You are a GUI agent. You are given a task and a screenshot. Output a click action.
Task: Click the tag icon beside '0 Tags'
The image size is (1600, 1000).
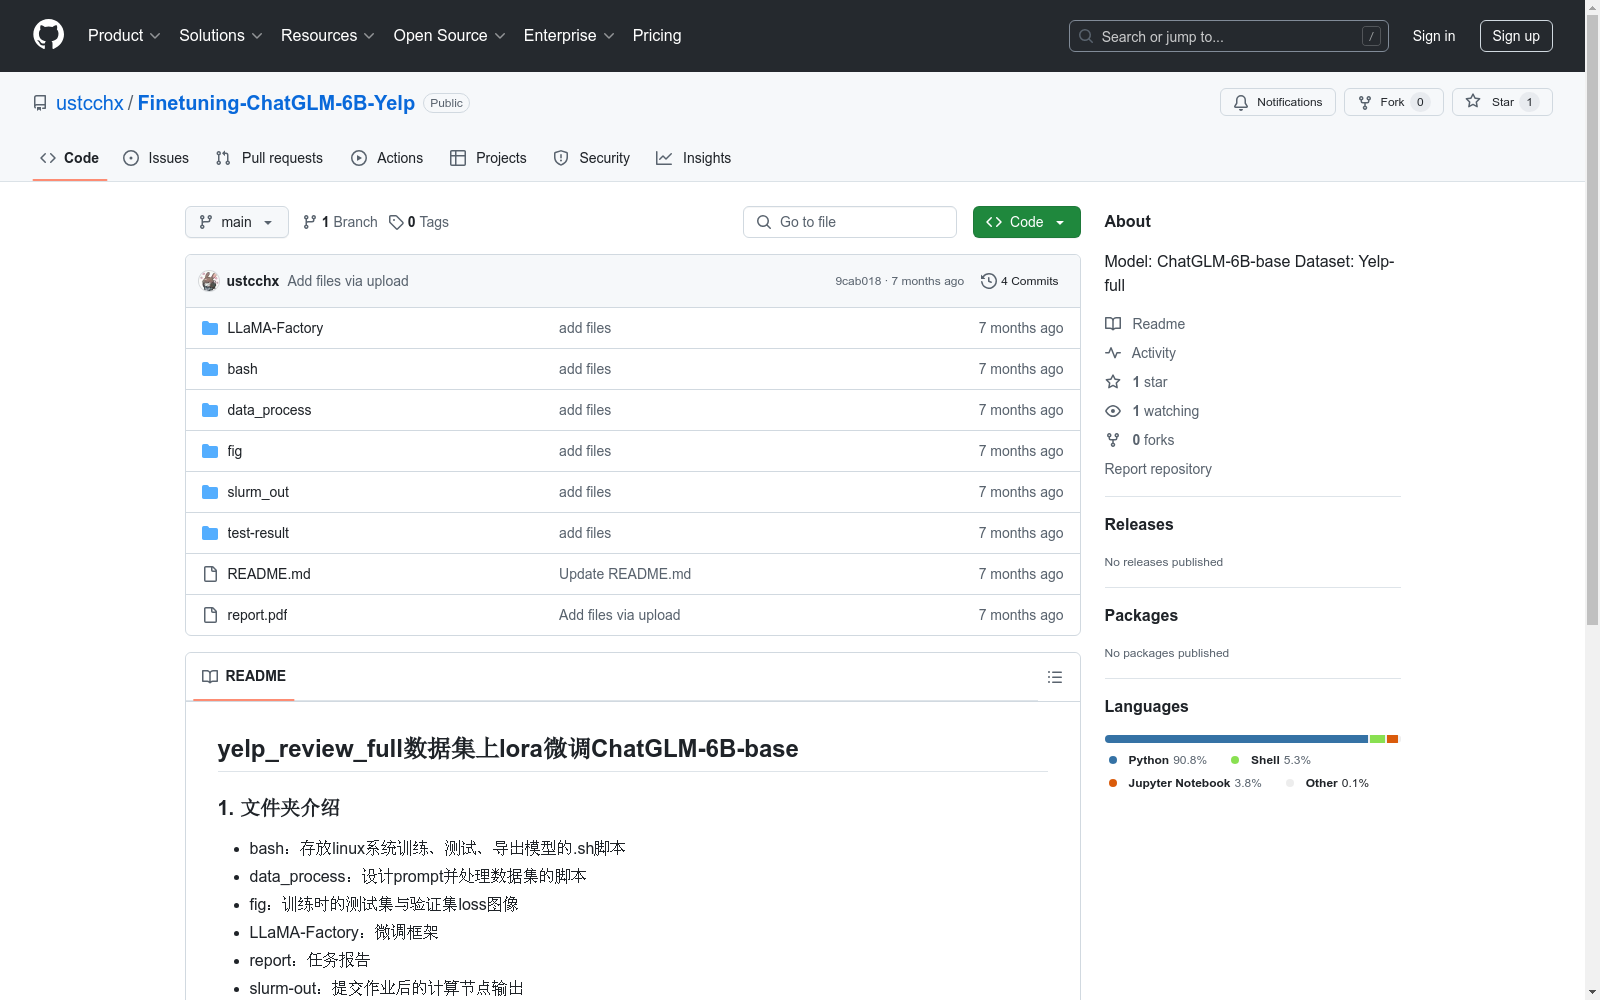[x=396, y=222]
